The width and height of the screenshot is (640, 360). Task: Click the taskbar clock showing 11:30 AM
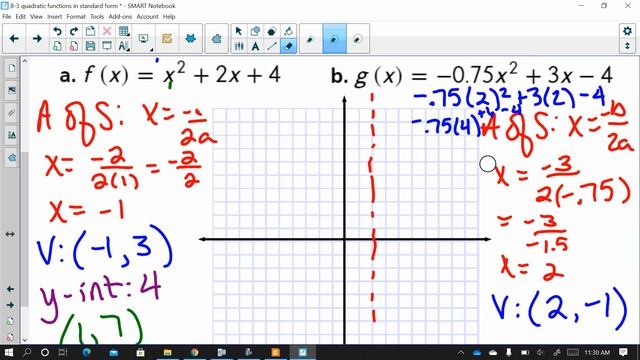597,352
